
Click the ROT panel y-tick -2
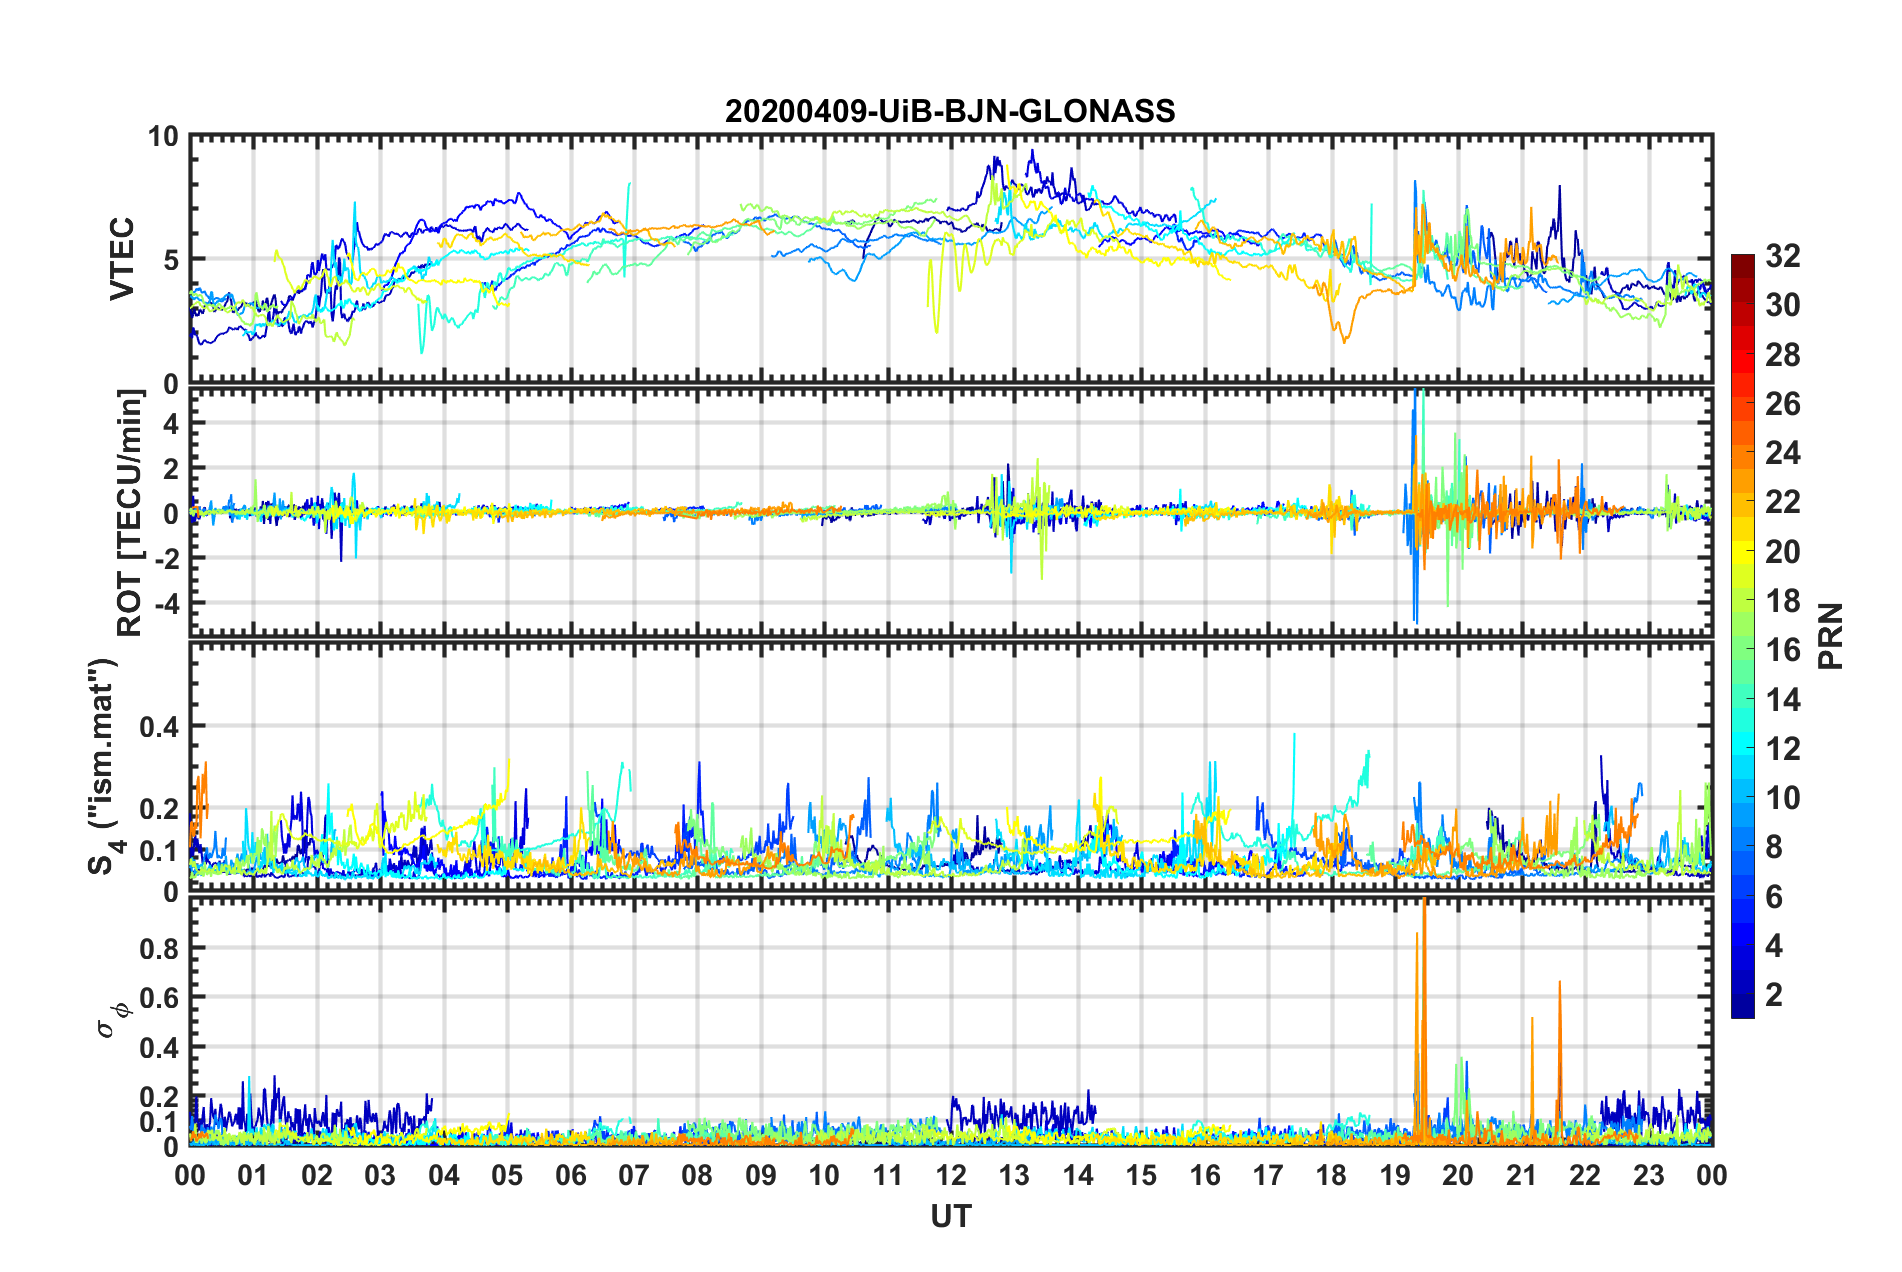(x=167, y=558)
